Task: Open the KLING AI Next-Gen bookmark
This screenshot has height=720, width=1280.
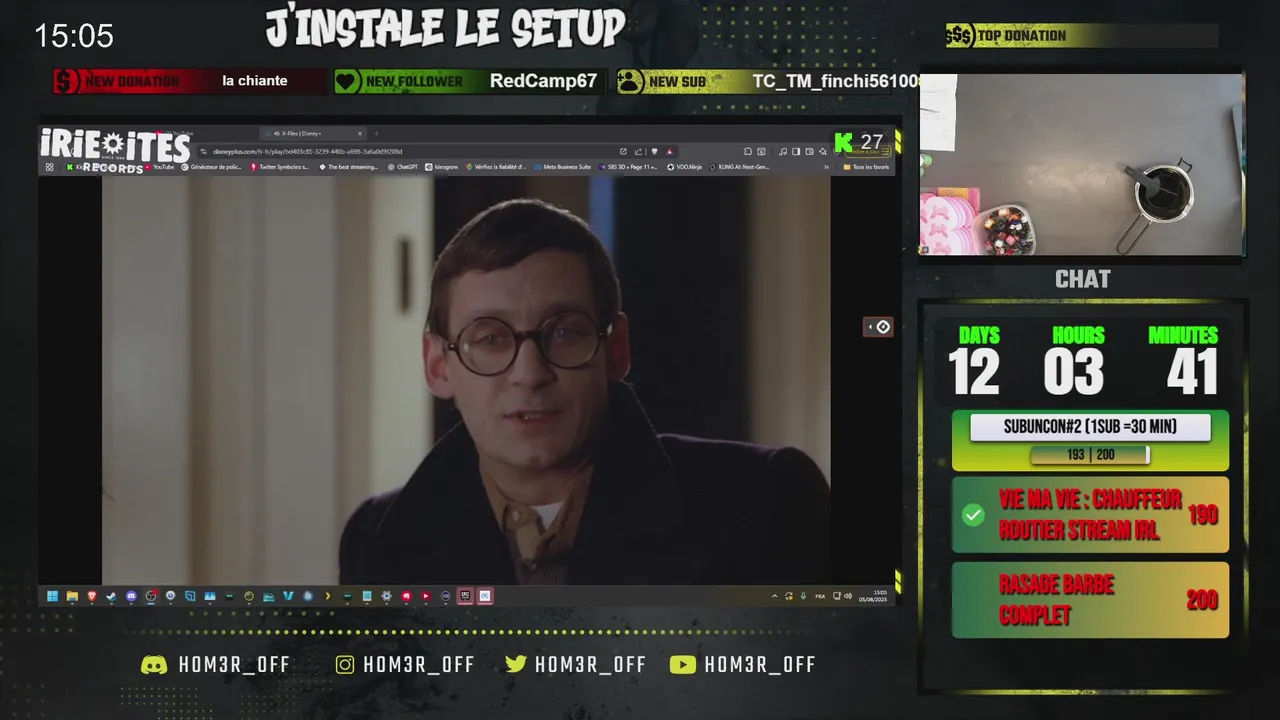Action: (739, 167)
